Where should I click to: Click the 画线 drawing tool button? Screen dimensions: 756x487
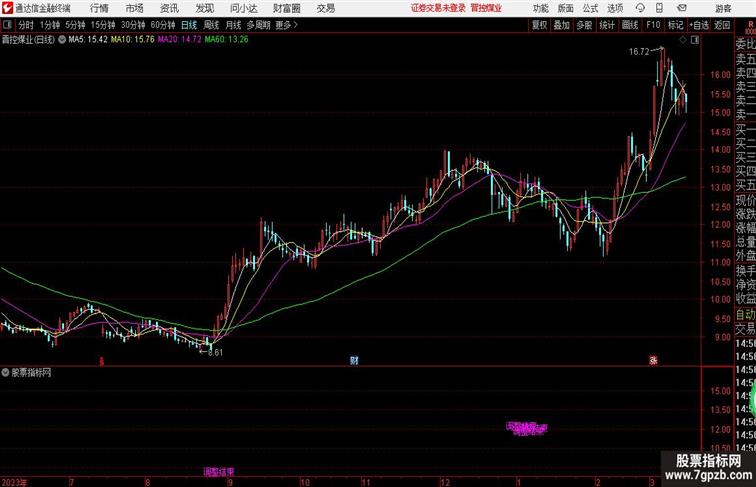[x=630, y=25]
